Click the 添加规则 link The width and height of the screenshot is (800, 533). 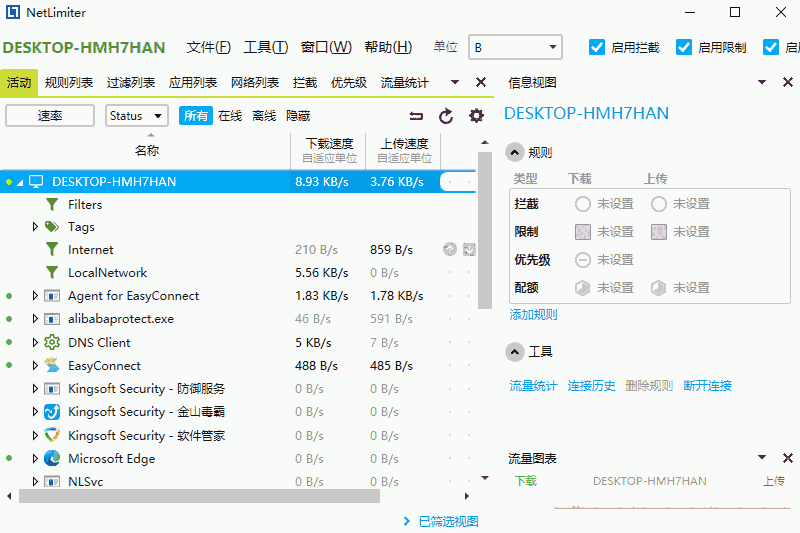pyautogui.click(x=533, y=315)
